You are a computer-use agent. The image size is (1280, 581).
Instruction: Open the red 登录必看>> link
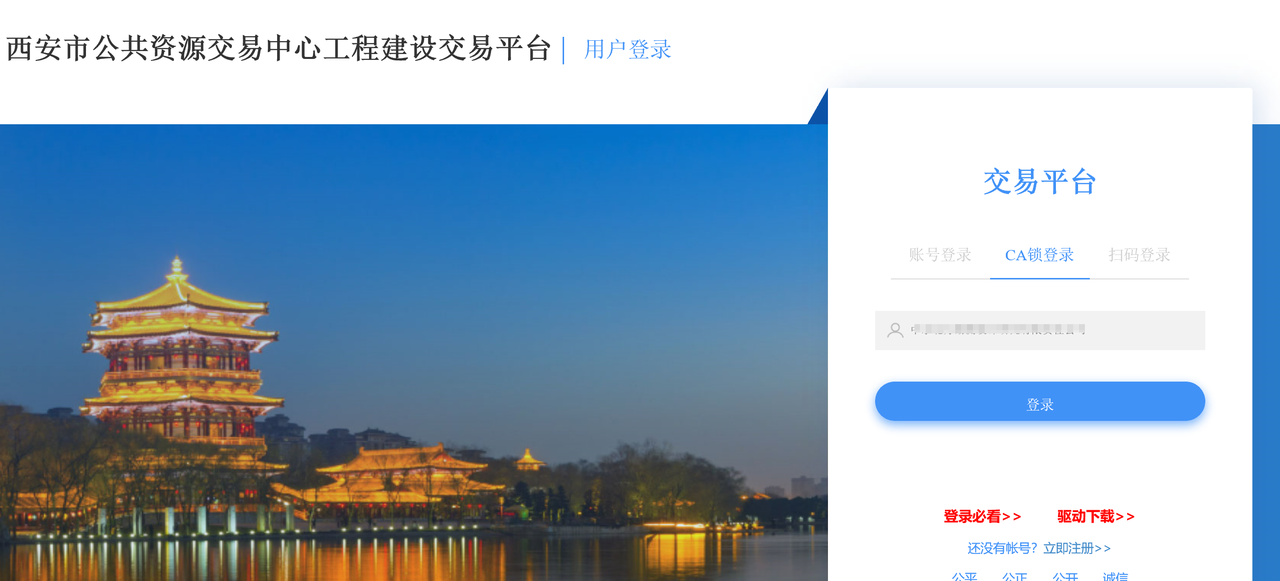coord(982,517)
